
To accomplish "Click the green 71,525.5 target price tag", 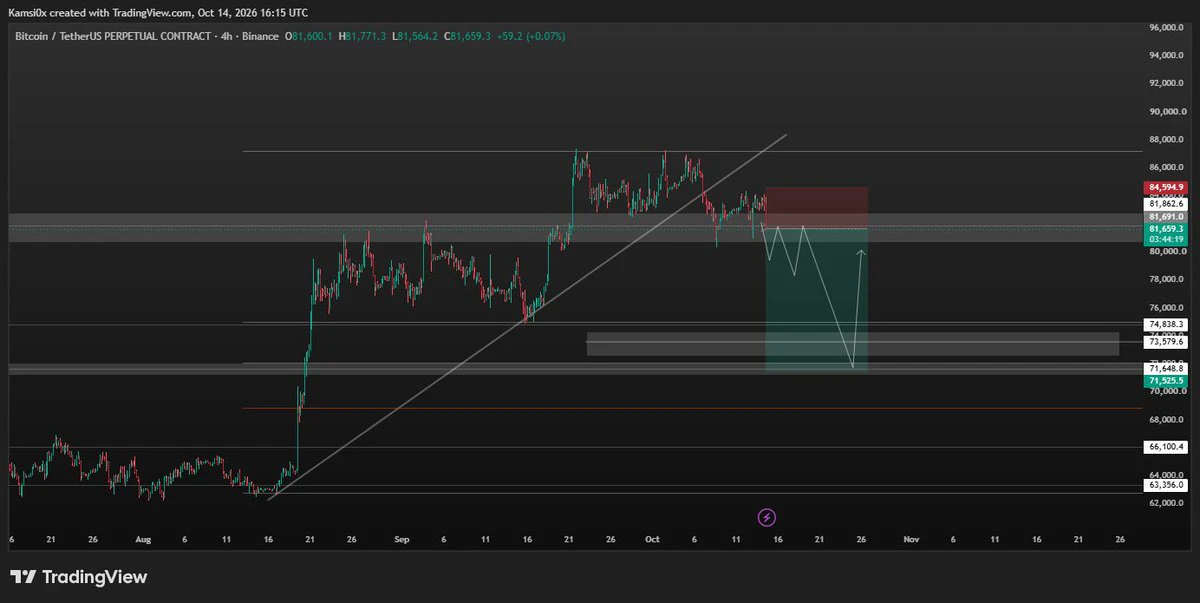I will (1166, 381).
